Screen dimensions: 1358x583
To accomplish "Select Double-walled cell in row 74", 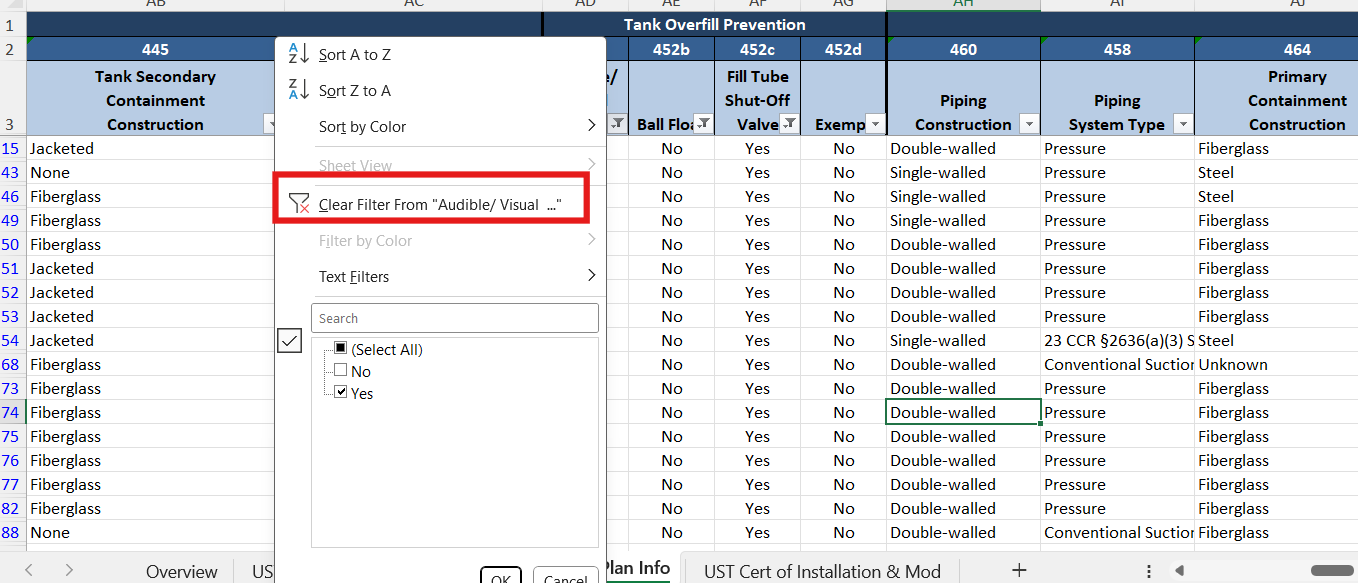I will click(963, 412).
